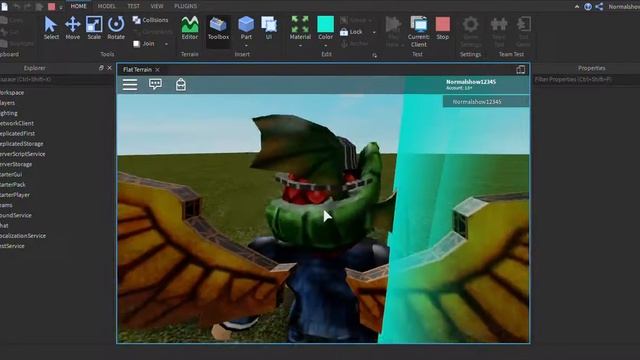Collapse the ribbon with the up arrow

pos(577,7)
